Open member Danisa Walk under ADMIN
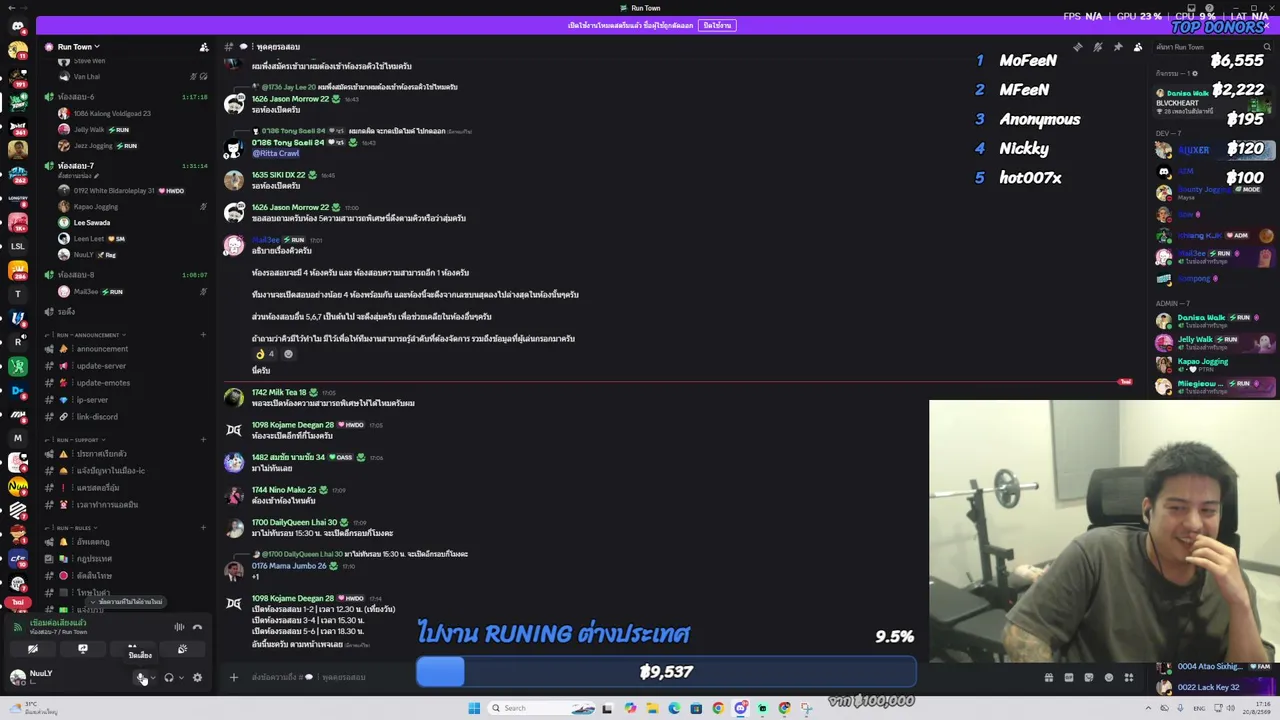This screenshot has width=1280, height=720. tap(1214, 321)
